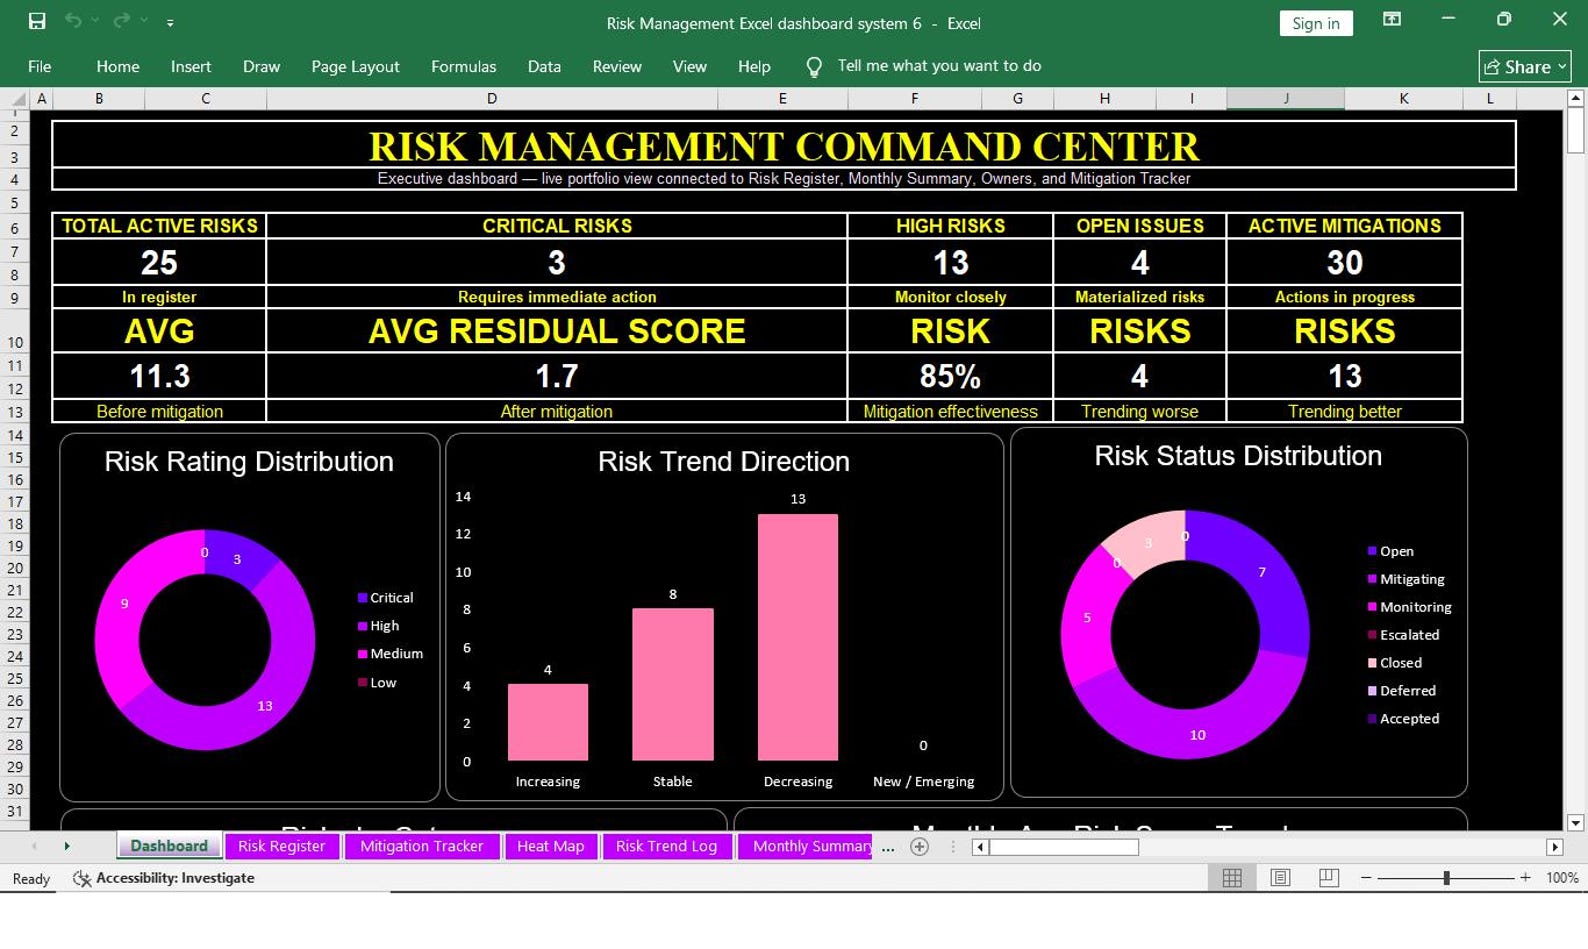Click the zoom slider handle
The width and height of the screenshot is (1588, 949).
[1446, 878]
